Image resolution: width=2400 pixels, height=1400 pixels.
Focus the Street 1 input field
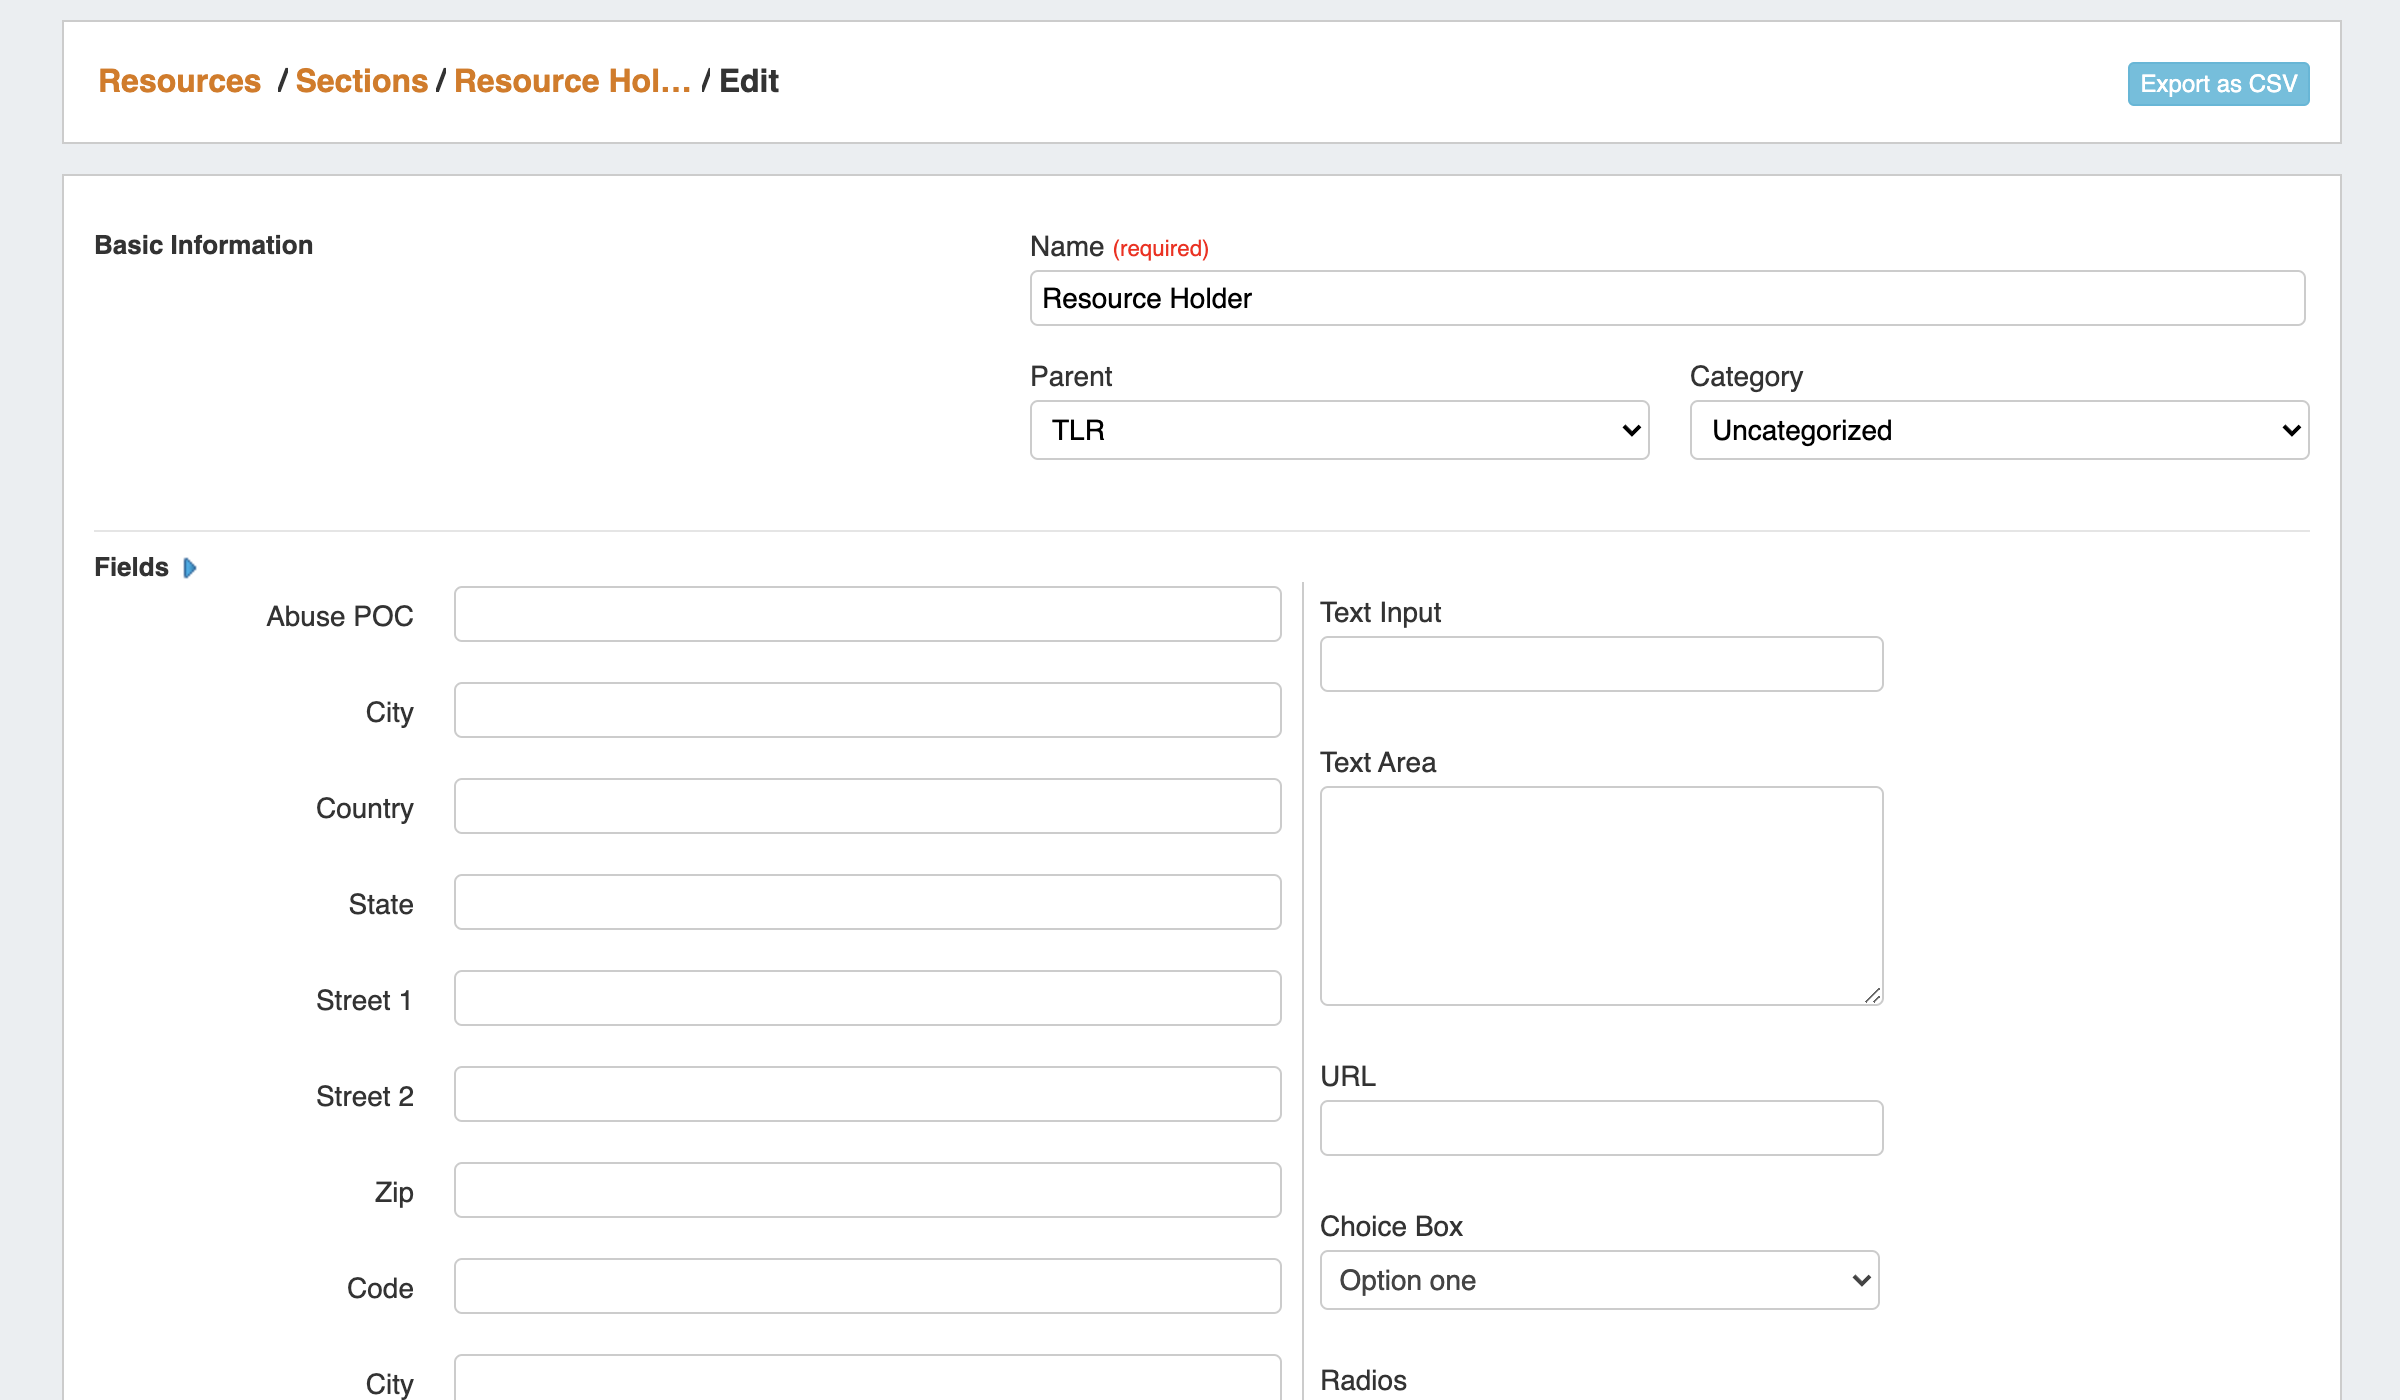click(866, 998)
